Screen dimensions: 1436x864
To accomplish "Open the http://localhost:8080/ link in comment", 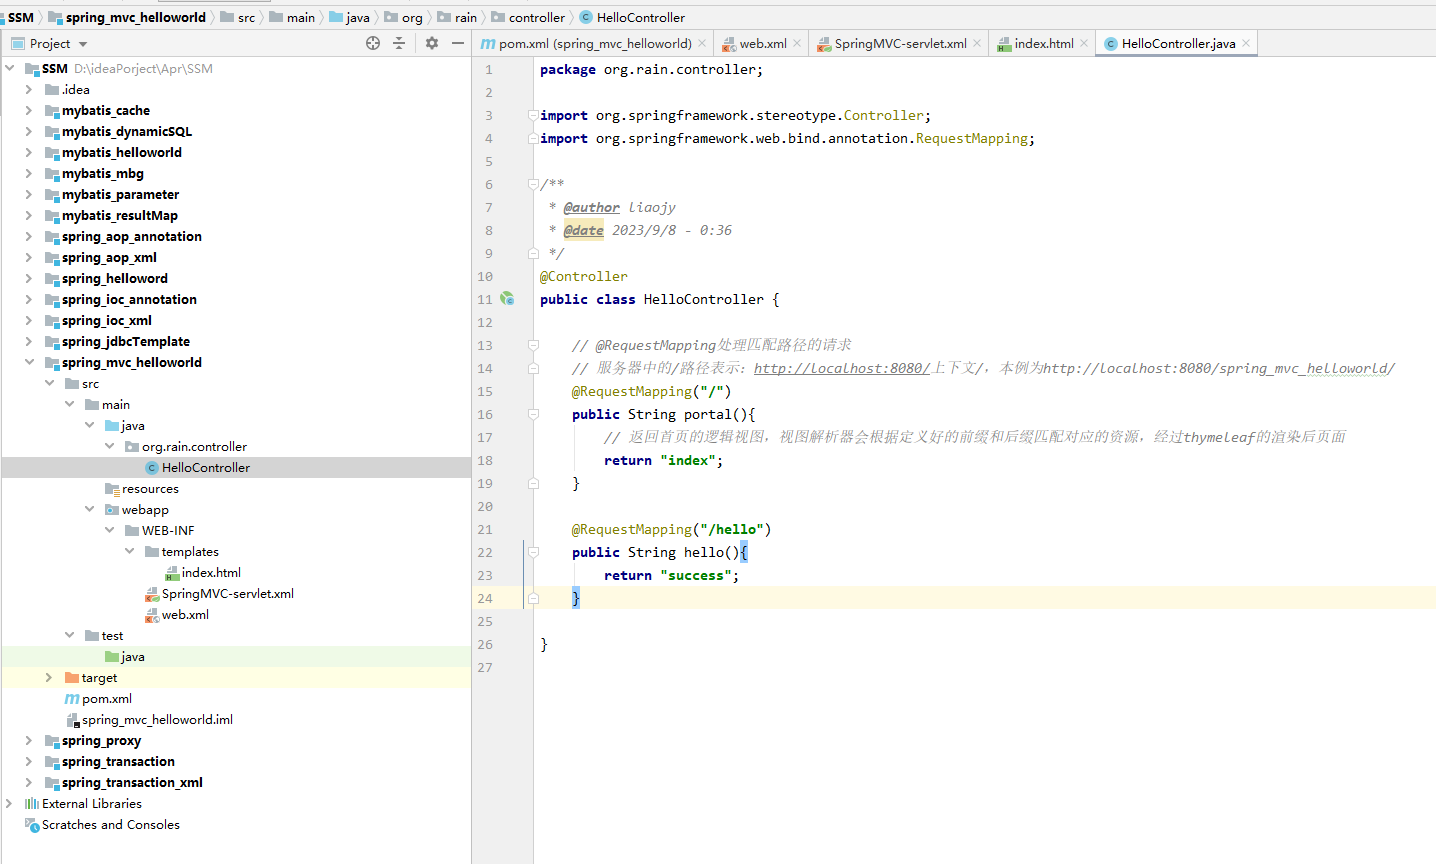I will [842, 368].
